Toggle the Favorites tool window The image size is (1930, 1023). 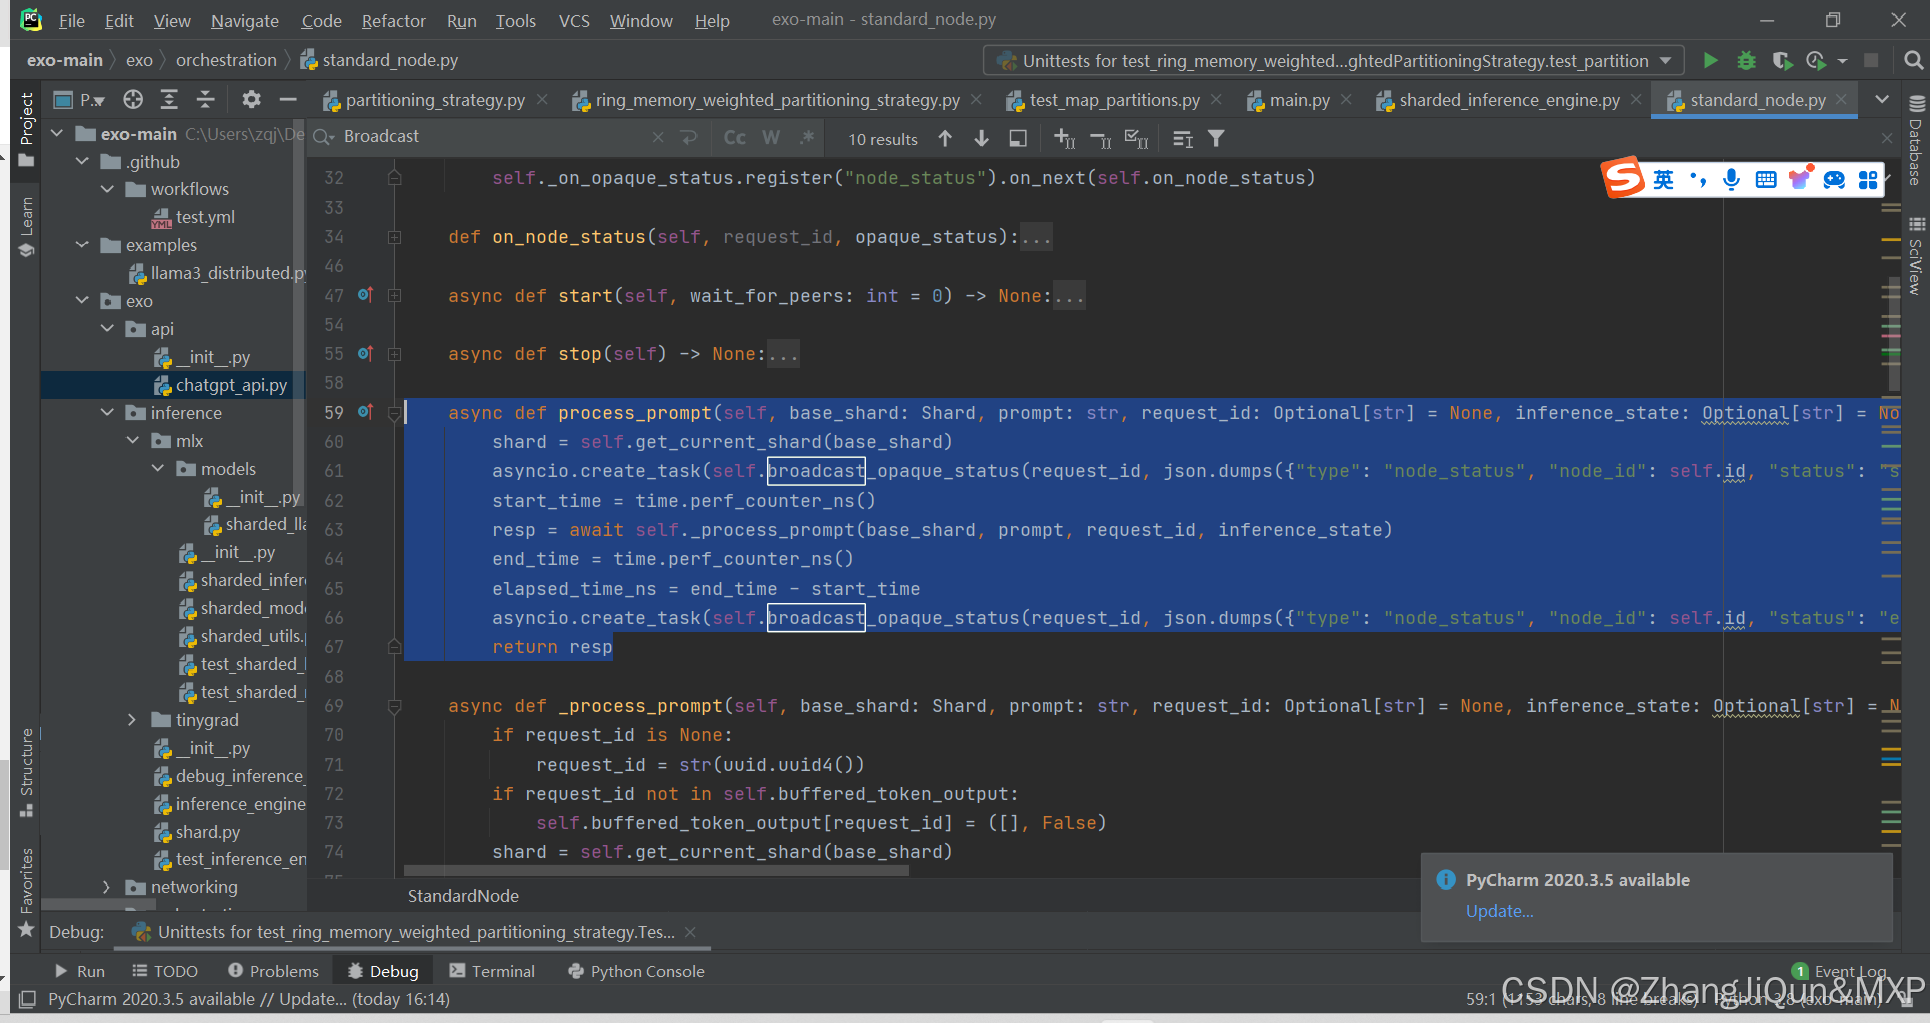point(27,892)
